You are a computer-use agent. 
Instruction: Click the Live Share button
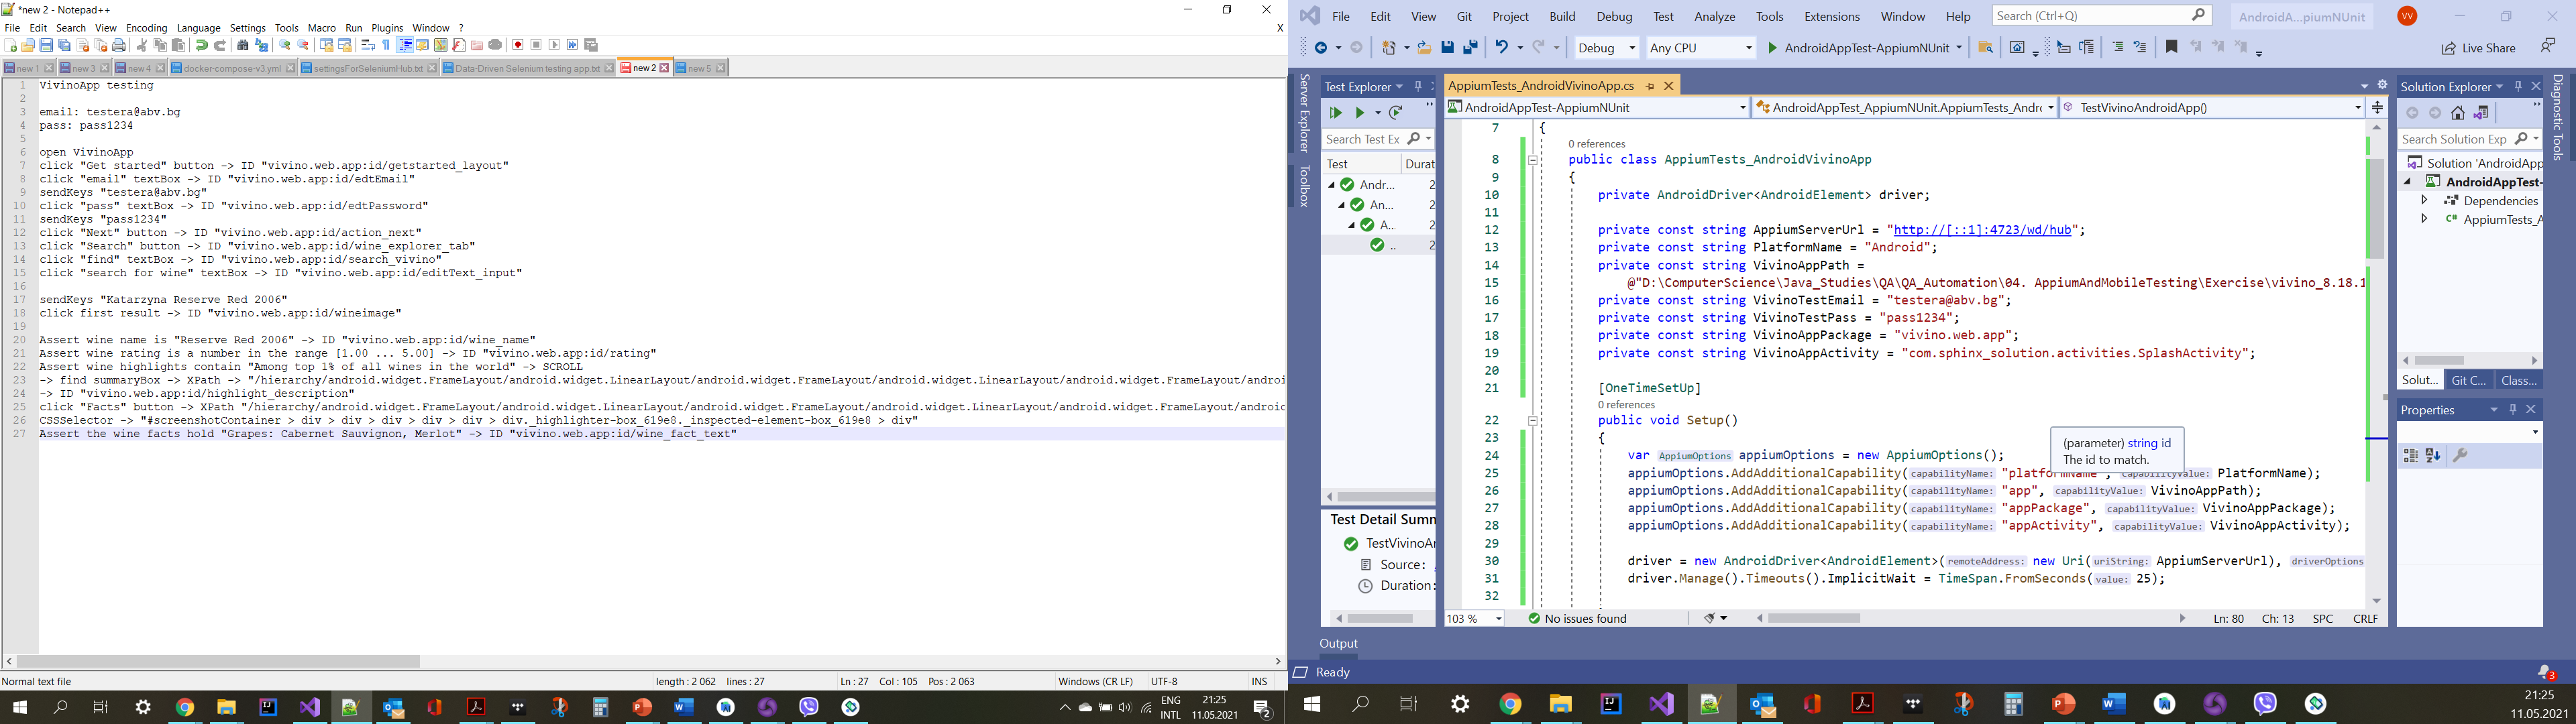tap(2478, 48)
